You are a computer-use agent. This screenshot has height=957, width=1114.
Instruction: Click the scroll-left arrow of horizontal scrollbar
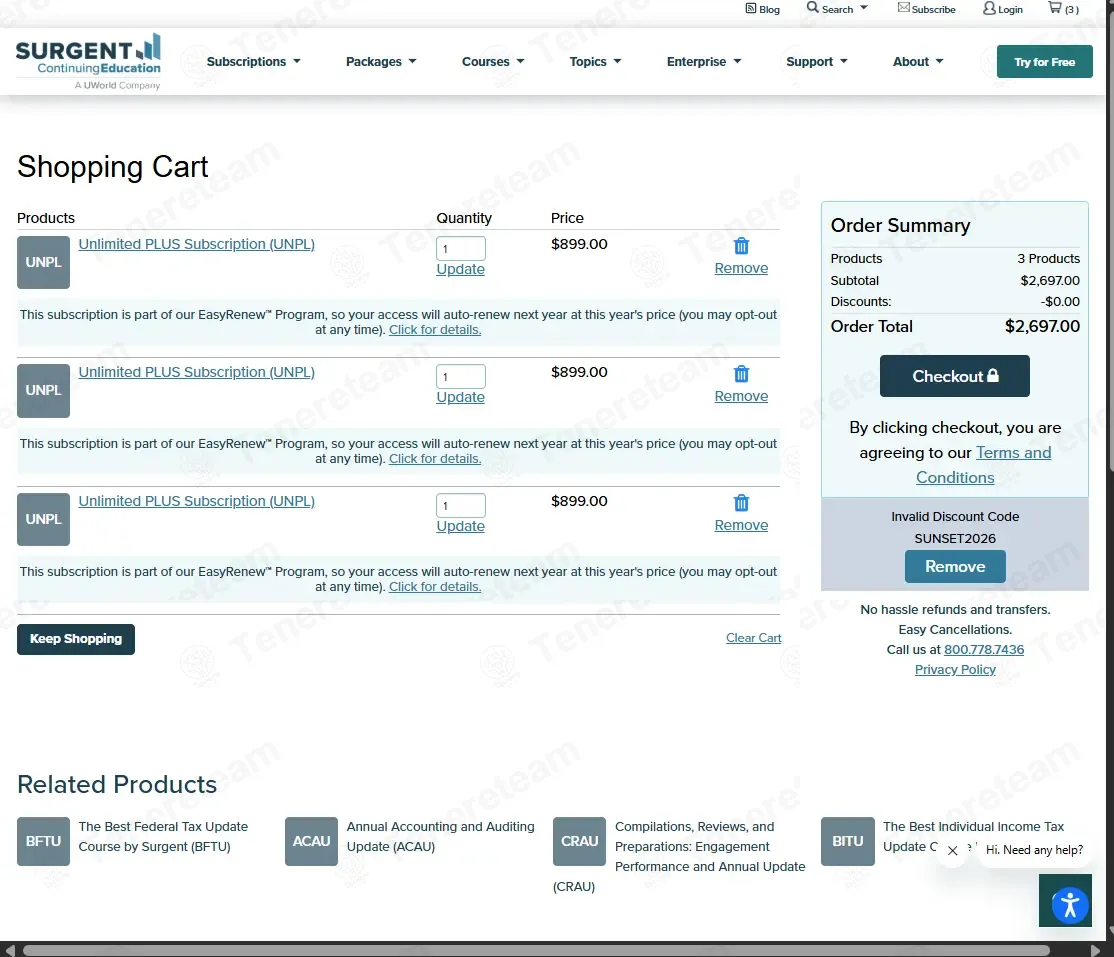point(9,951)
